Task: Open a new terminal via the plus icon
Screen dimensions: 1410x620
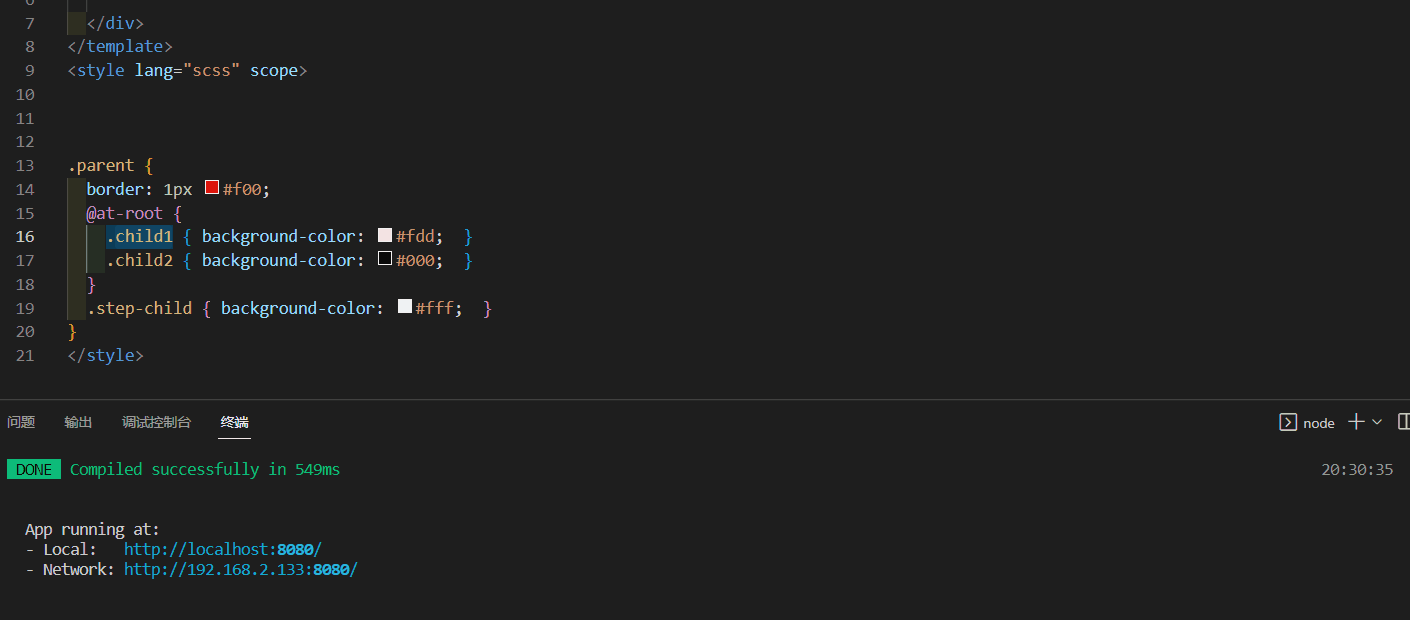Action: 1355,422
